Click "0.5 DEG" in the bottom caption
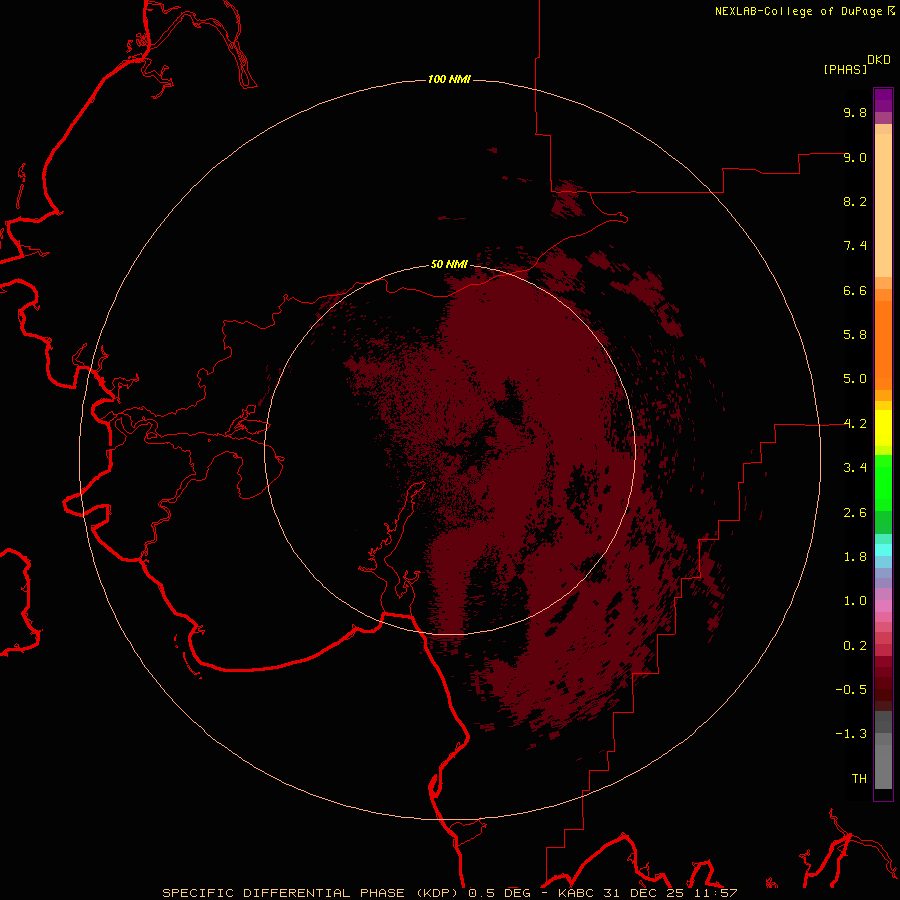This screenshot has height=900, width=900. pyautogui.click(x=499, y=893)
